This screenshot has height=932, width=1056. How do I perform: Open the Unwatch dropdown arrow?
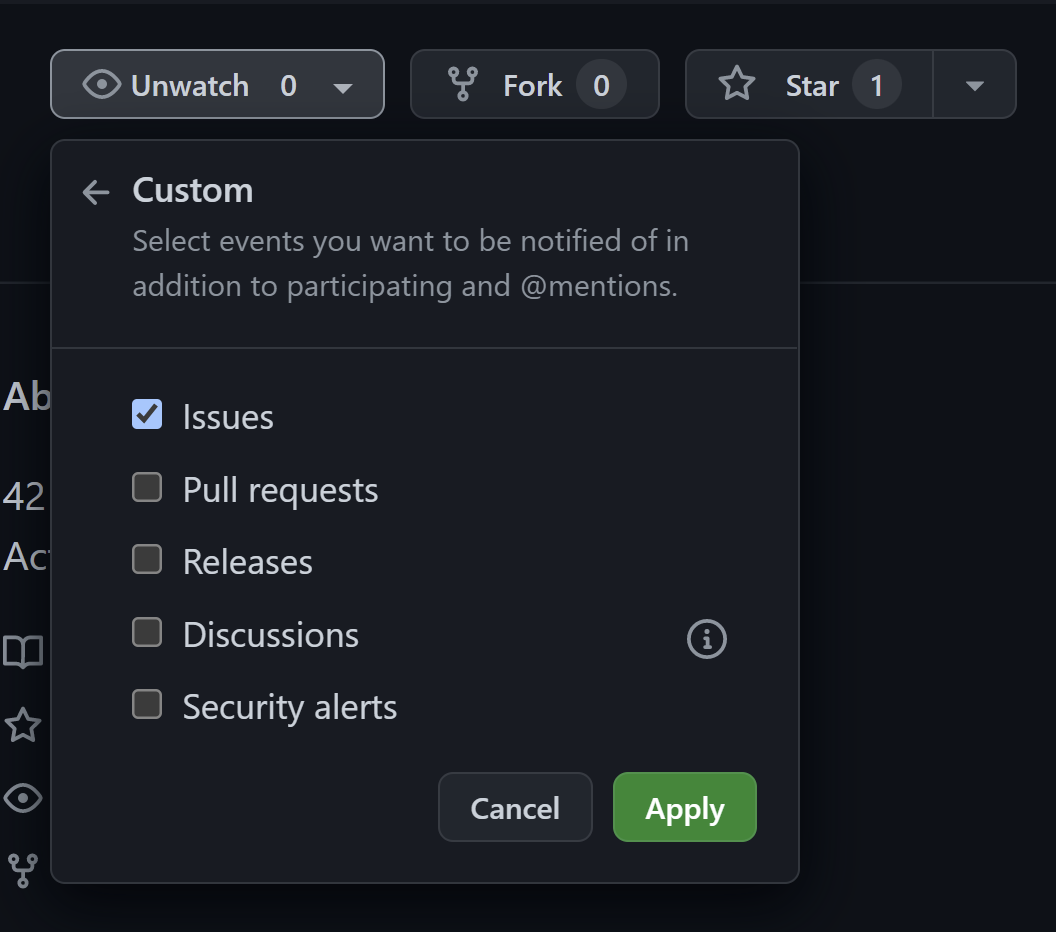coord(343,87)
